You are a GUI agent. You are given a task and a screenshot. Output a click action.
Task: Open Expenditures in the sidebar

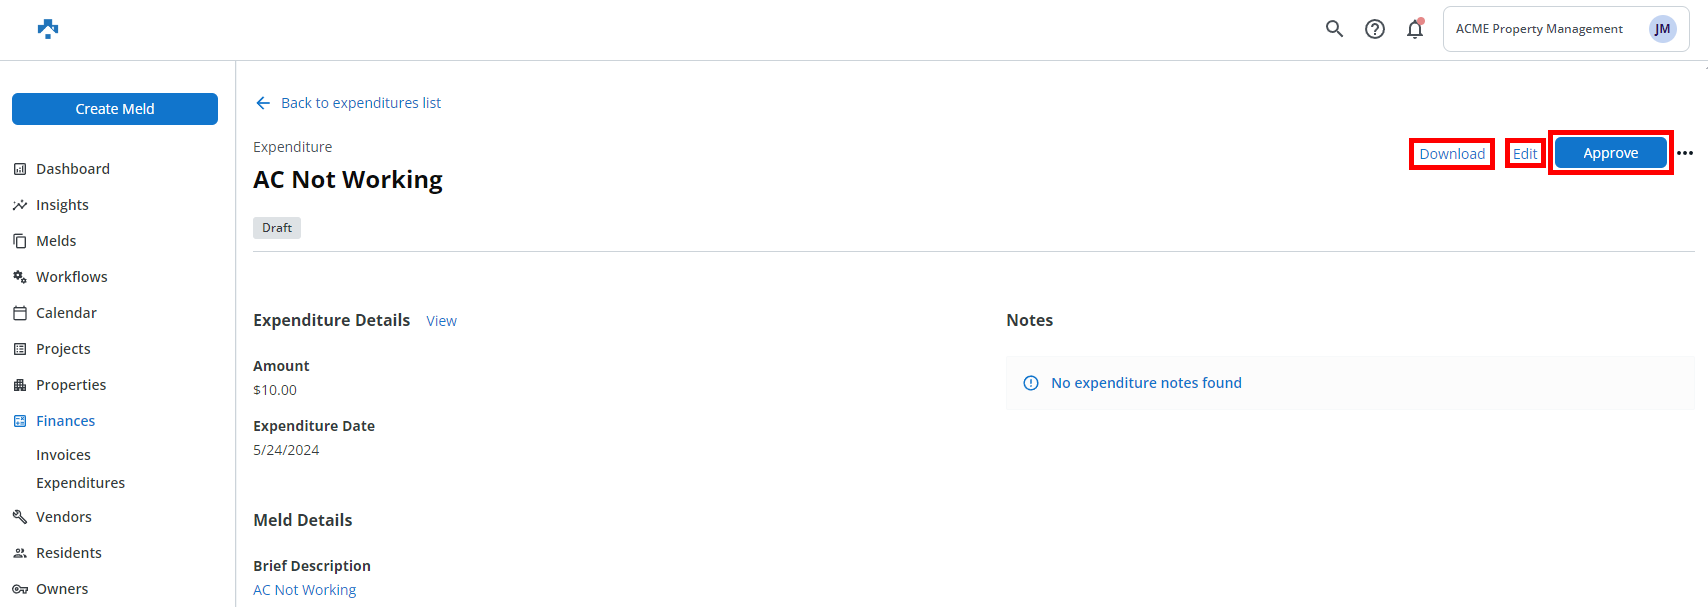(80, 483)
